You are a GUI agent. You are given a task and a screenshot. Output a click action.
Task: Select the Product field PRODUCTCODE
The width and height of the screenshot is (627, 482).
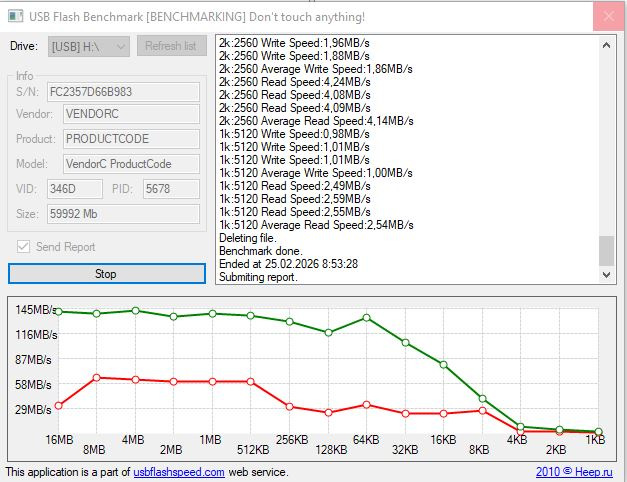pos(131,139)
